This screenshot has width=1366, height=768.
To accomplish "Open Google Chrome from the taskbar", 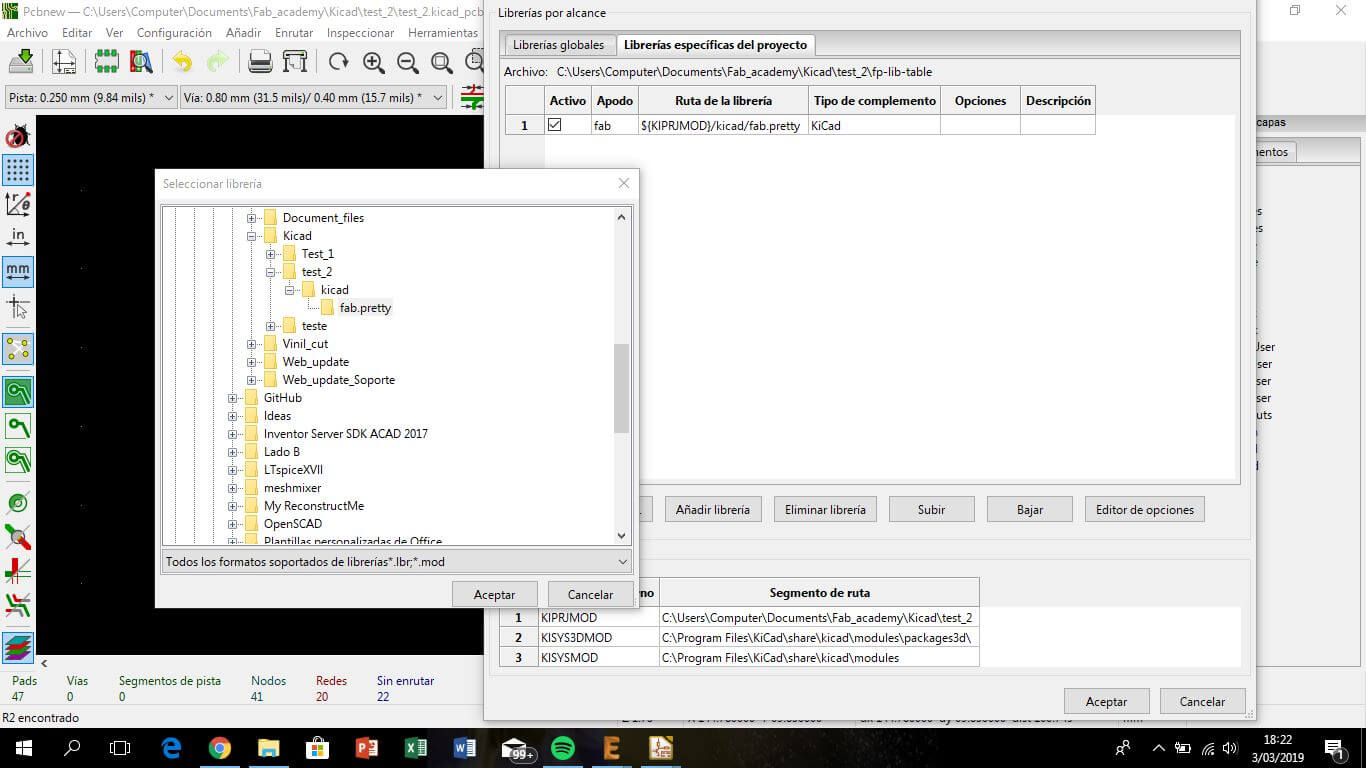I will pyautogui.click(x=220, y=748).
